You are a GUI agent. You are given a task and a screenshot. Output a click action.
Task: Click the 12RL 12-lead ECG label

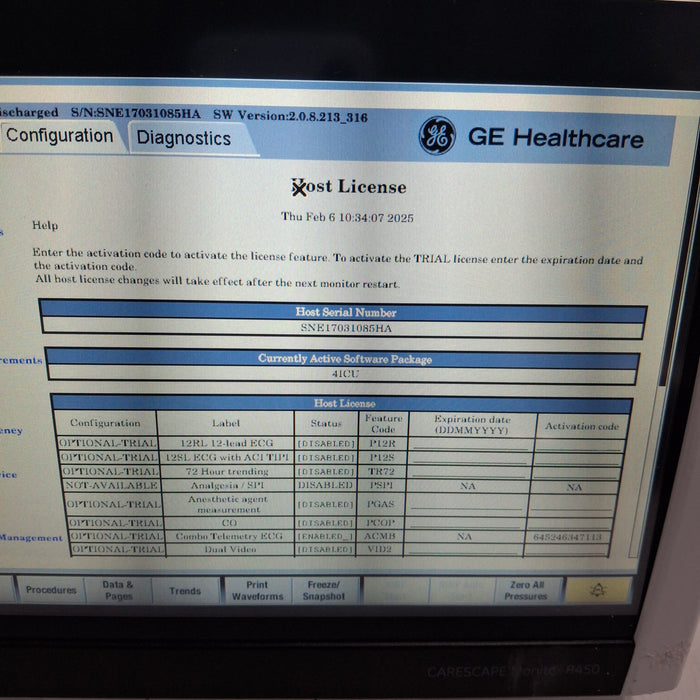tap(226, 443)
